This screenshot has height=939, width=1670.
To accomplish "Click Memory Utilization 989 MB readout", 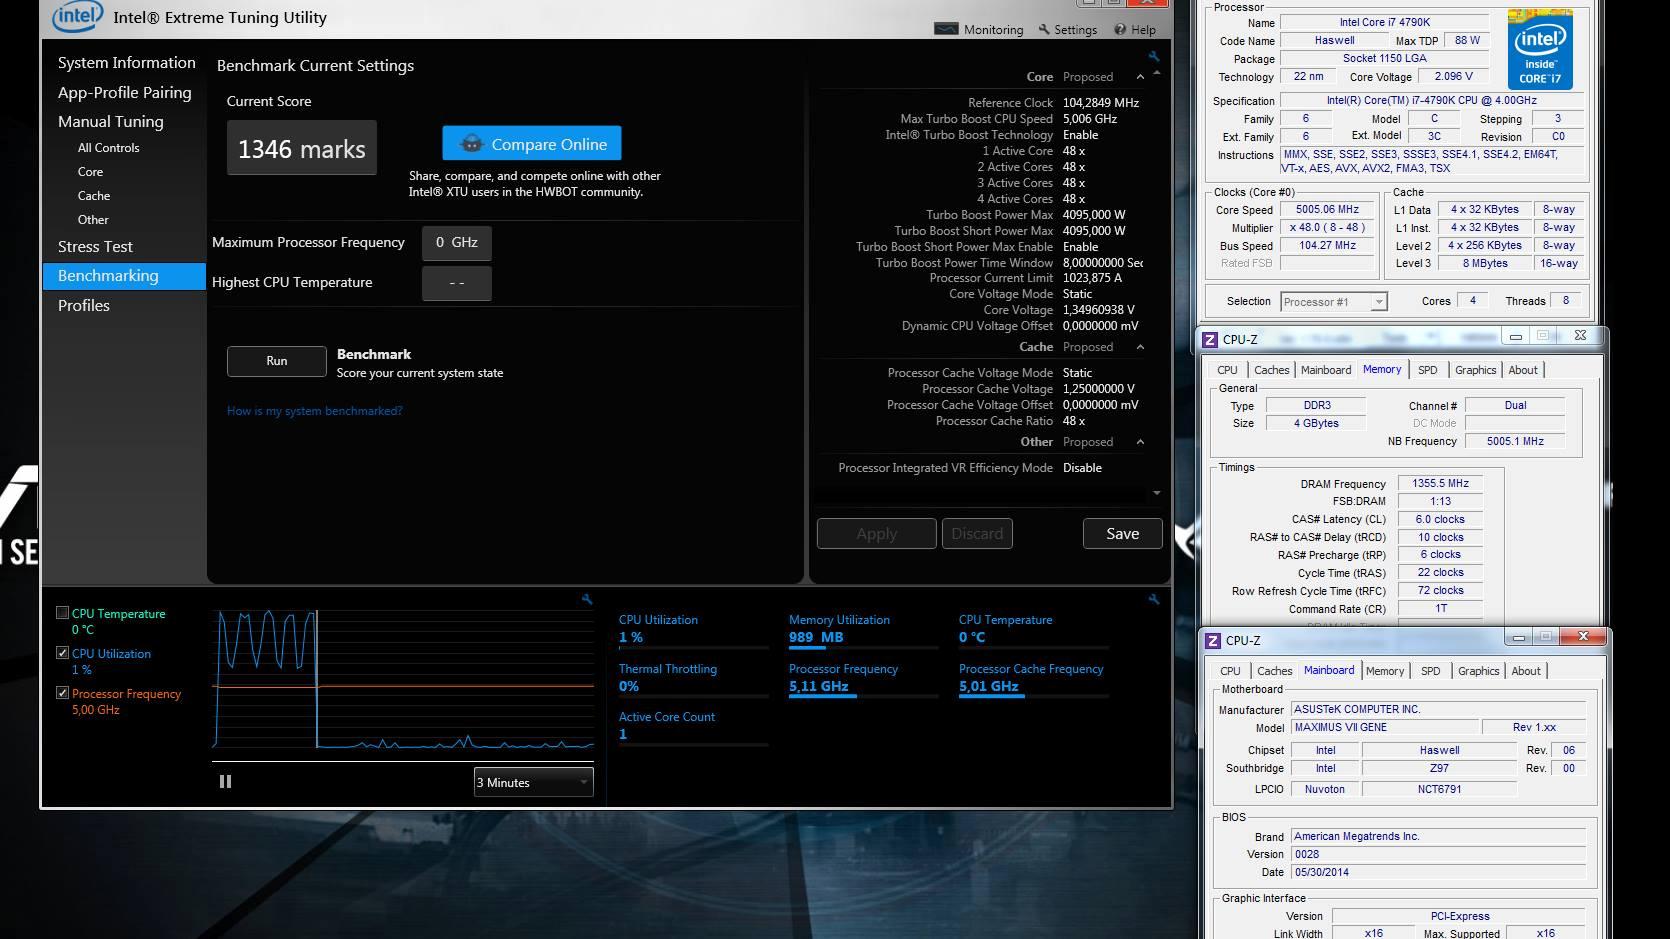I will (816, 637).
